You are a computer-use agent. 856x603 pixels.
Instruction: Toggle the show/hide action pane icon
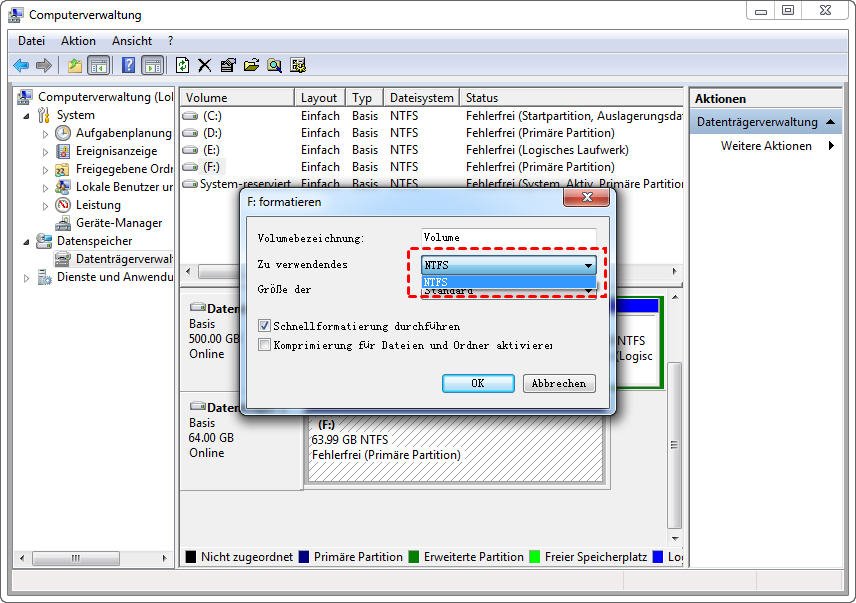click(x=152, y=66)
